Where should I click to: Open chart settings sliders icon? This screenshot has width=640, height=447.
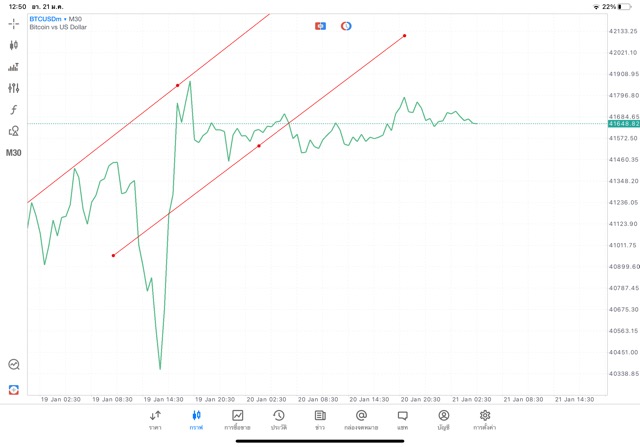14,88
